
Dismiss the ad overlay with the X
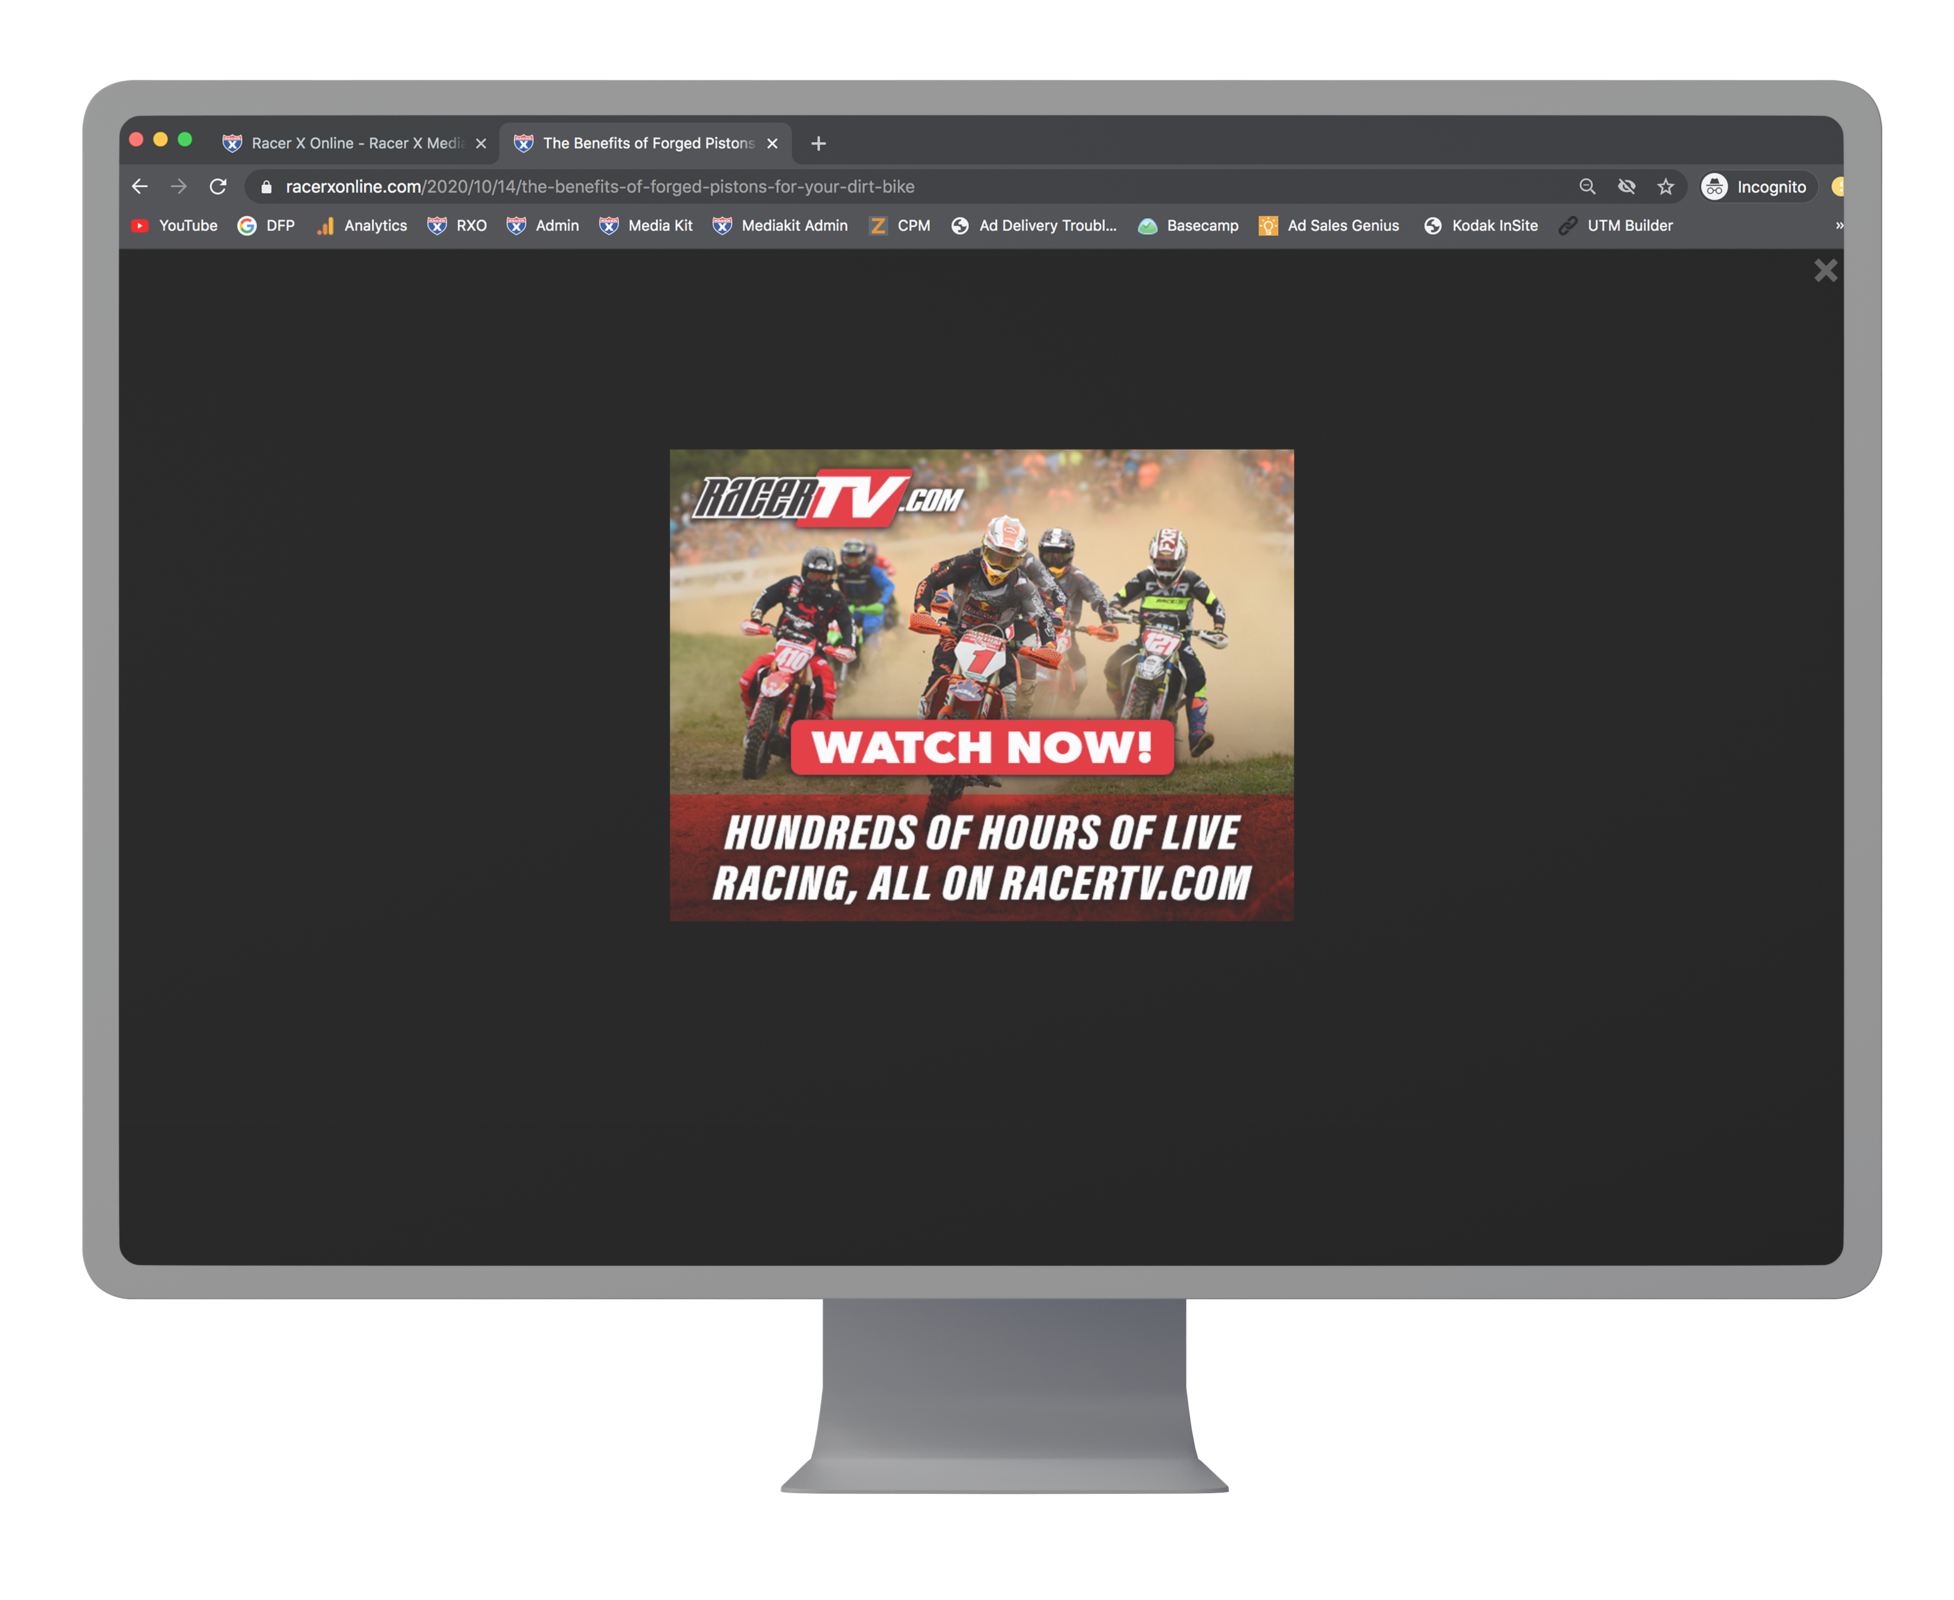1826,271
